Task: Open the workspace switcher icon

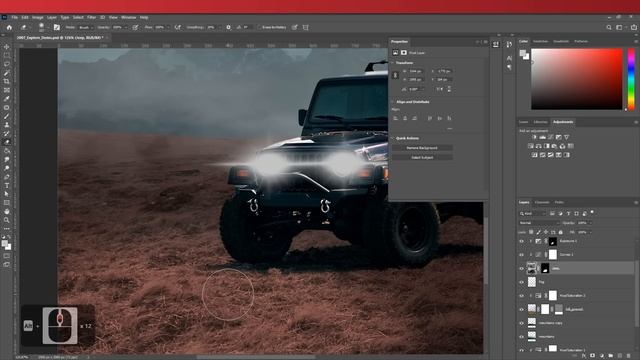Action: (620, 27)
